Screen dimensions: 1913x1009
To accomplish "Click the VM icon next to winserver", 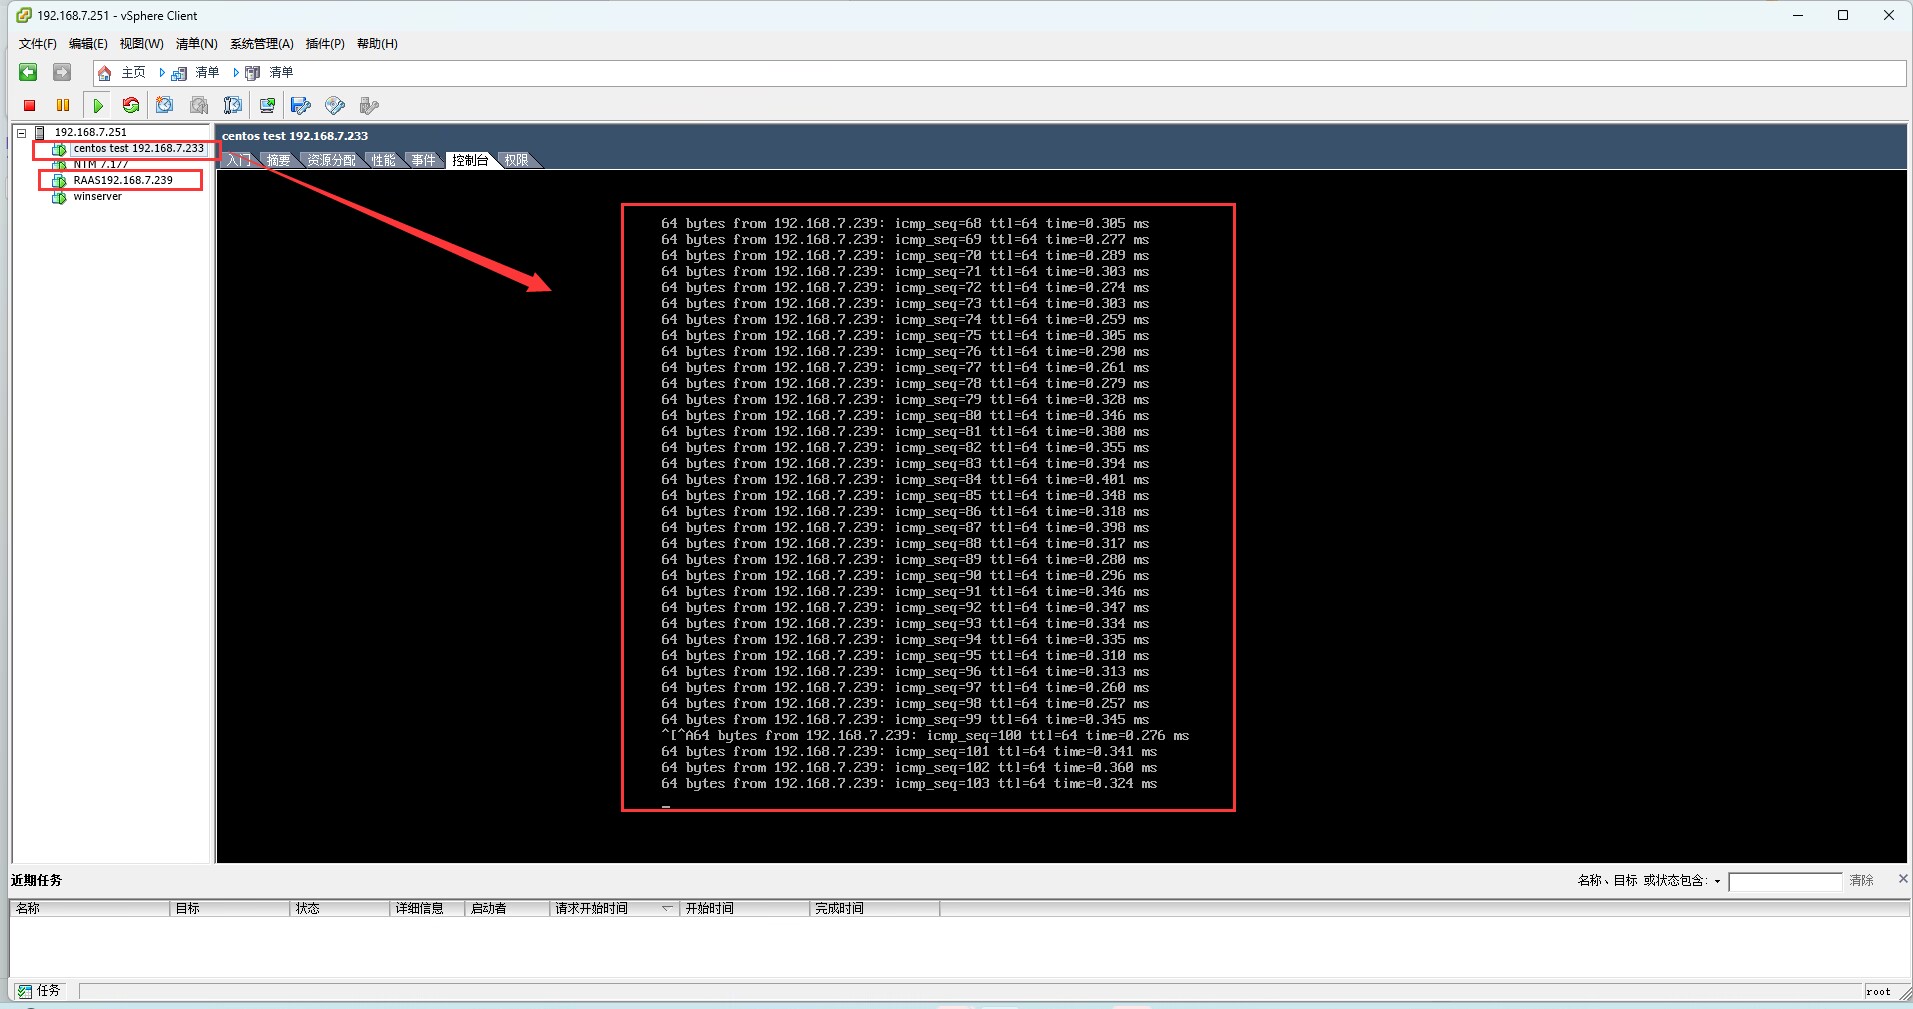I will point(59,197).
